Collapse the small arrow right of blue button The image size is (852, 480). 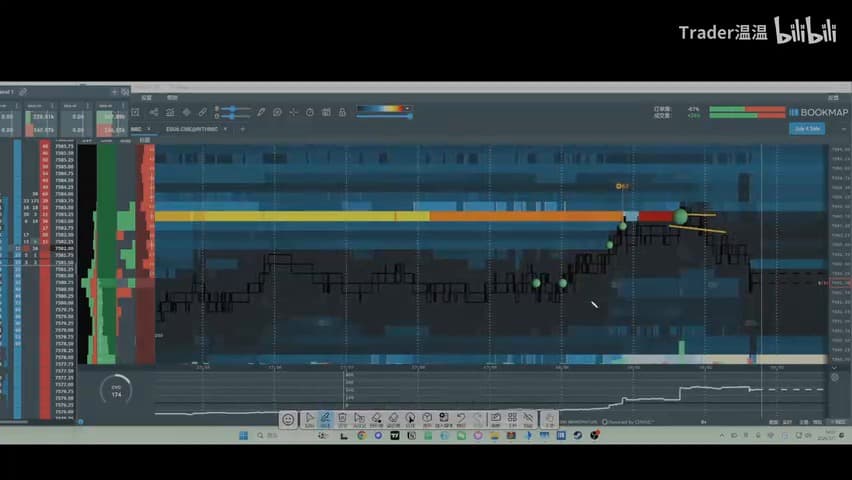pyautogui.click(x=843, y=129)
